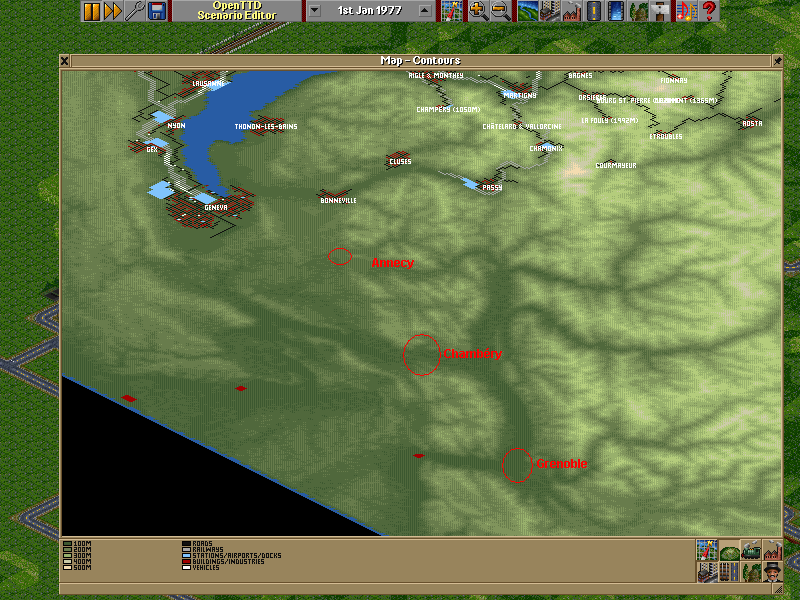Viewport: 800px width, 600px height.
Task: Click the Roads legend colour swatch
Action: 186,544
